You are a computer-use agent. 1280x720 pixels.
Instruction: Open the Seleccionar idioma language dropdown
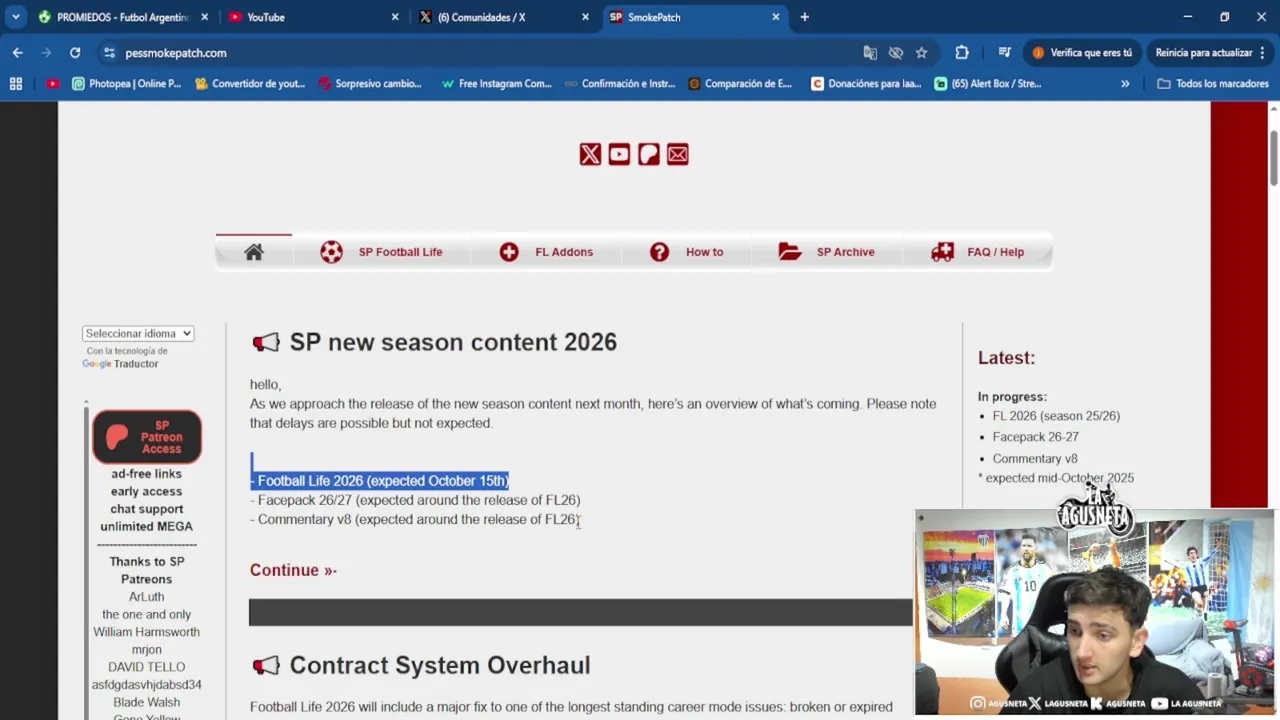[x=138, y=333]
